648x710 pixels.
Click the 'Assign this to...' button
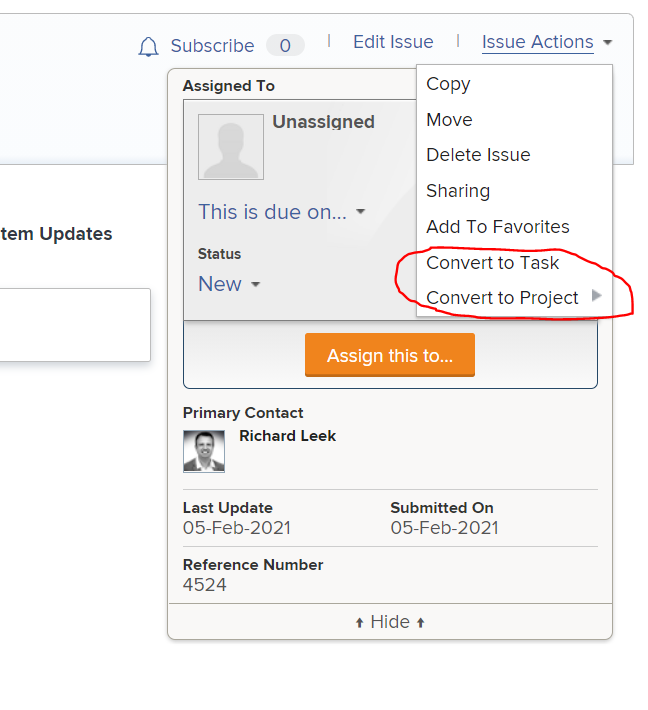click(x=390, y=355)
